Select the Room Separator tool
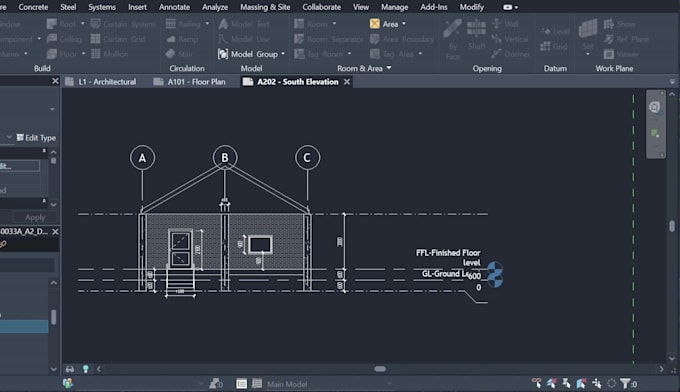The width and height of the screenshot is (680, 392). click(328, 39)
